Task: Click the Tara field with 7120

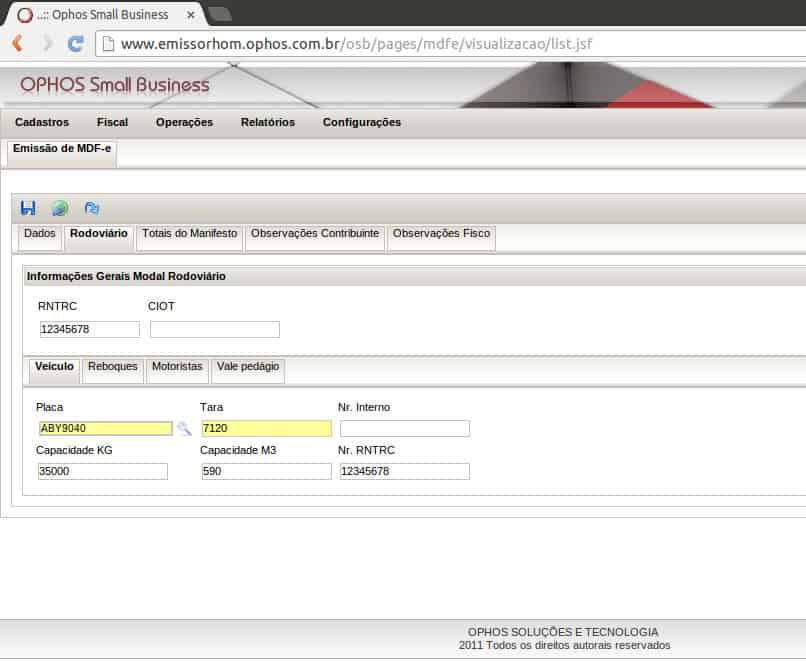Action: tap(266, 428)
